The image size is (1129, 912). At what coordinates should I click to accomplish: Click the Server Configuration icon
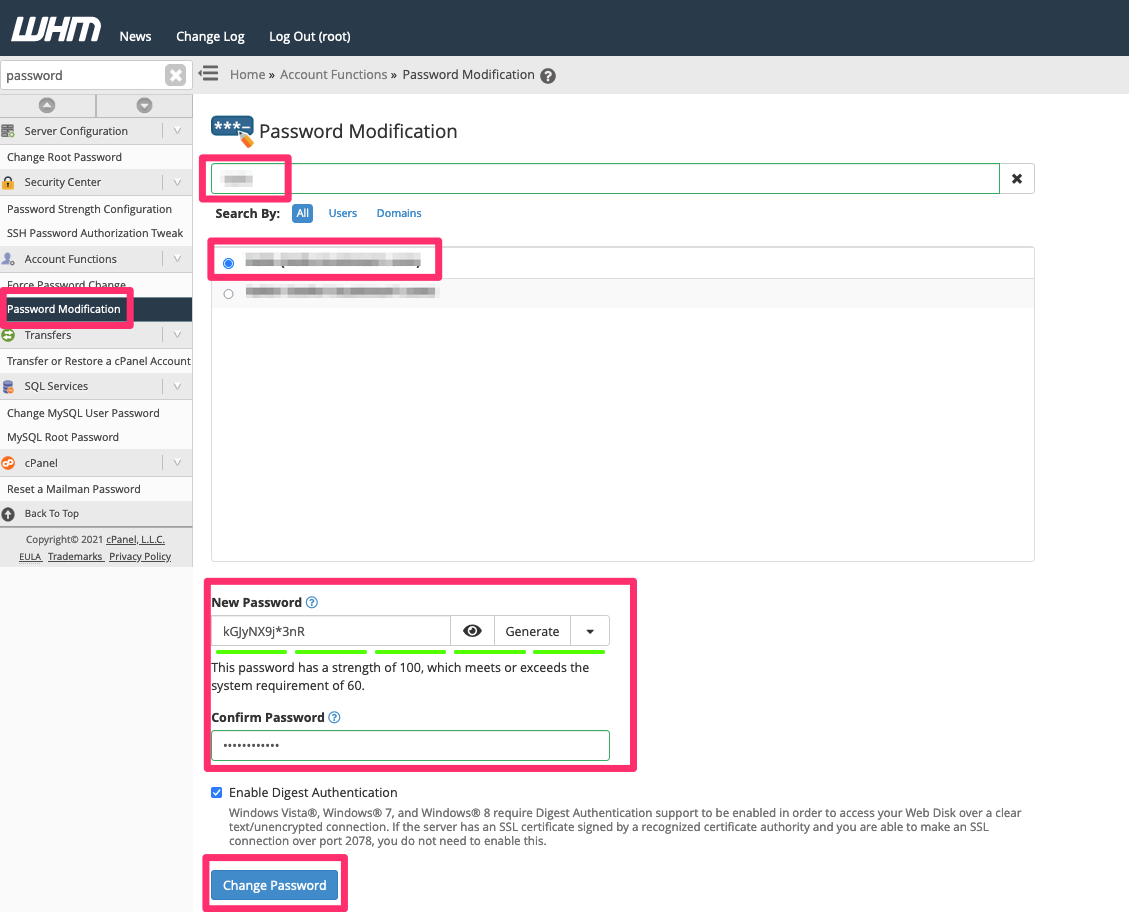point(8,131)
